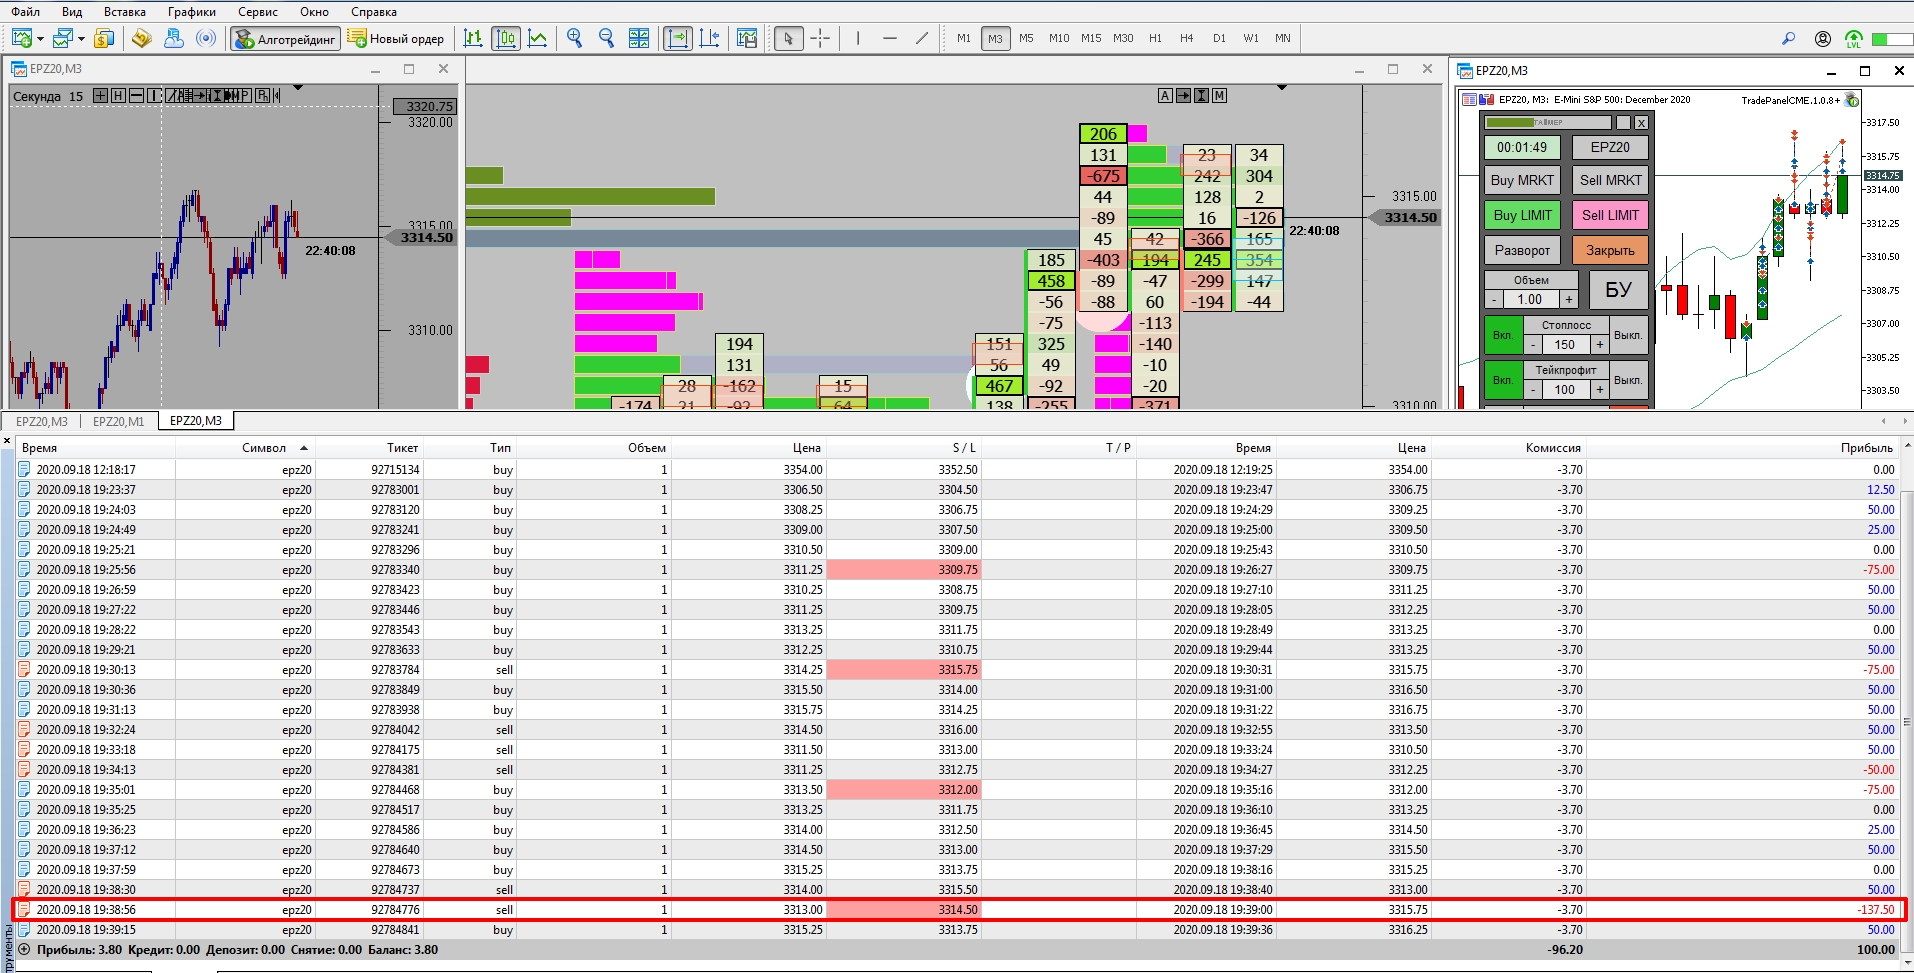Open the Файл menu
The width and height of the screenshot is (1914, 973).
tap(26, 12)
